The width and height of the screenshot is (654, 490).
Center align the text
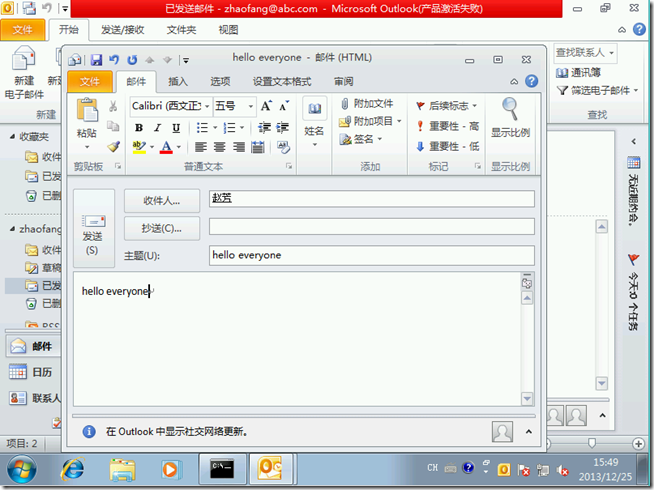(x=220, y=147)
